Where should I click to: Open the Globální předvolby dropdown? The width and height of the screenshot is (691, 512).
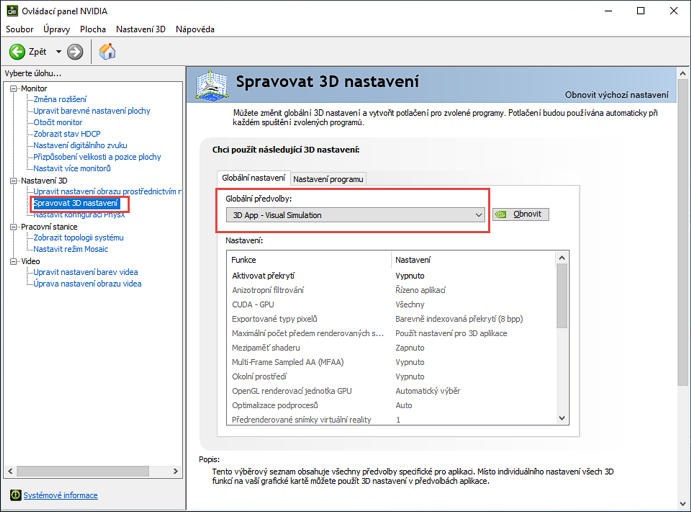click(355, 215)
